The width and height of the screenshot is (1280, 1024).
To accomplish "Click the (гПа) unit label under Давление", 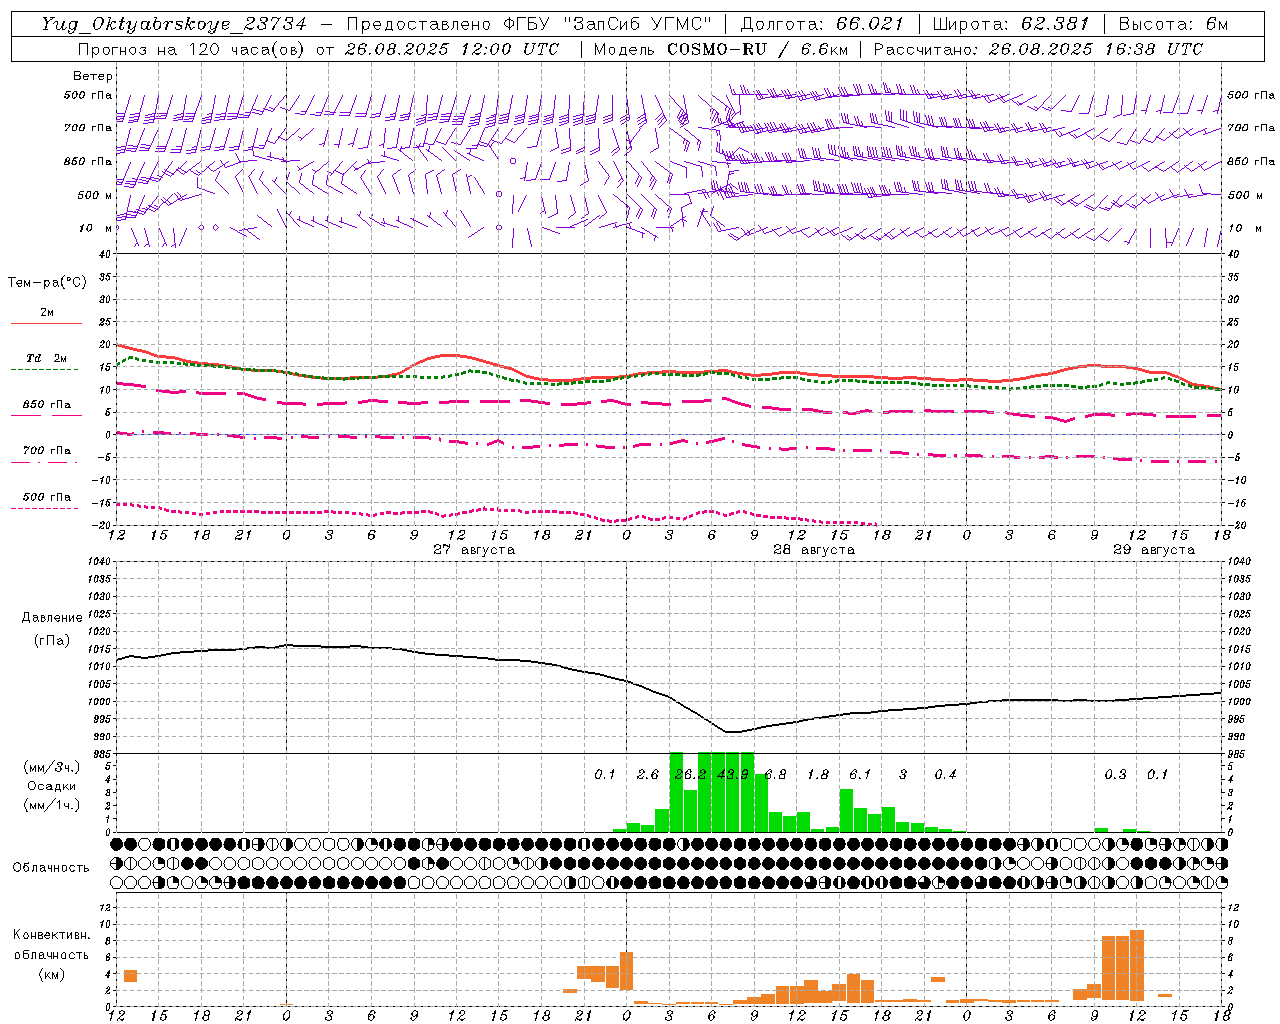I will tap(52, 640).
